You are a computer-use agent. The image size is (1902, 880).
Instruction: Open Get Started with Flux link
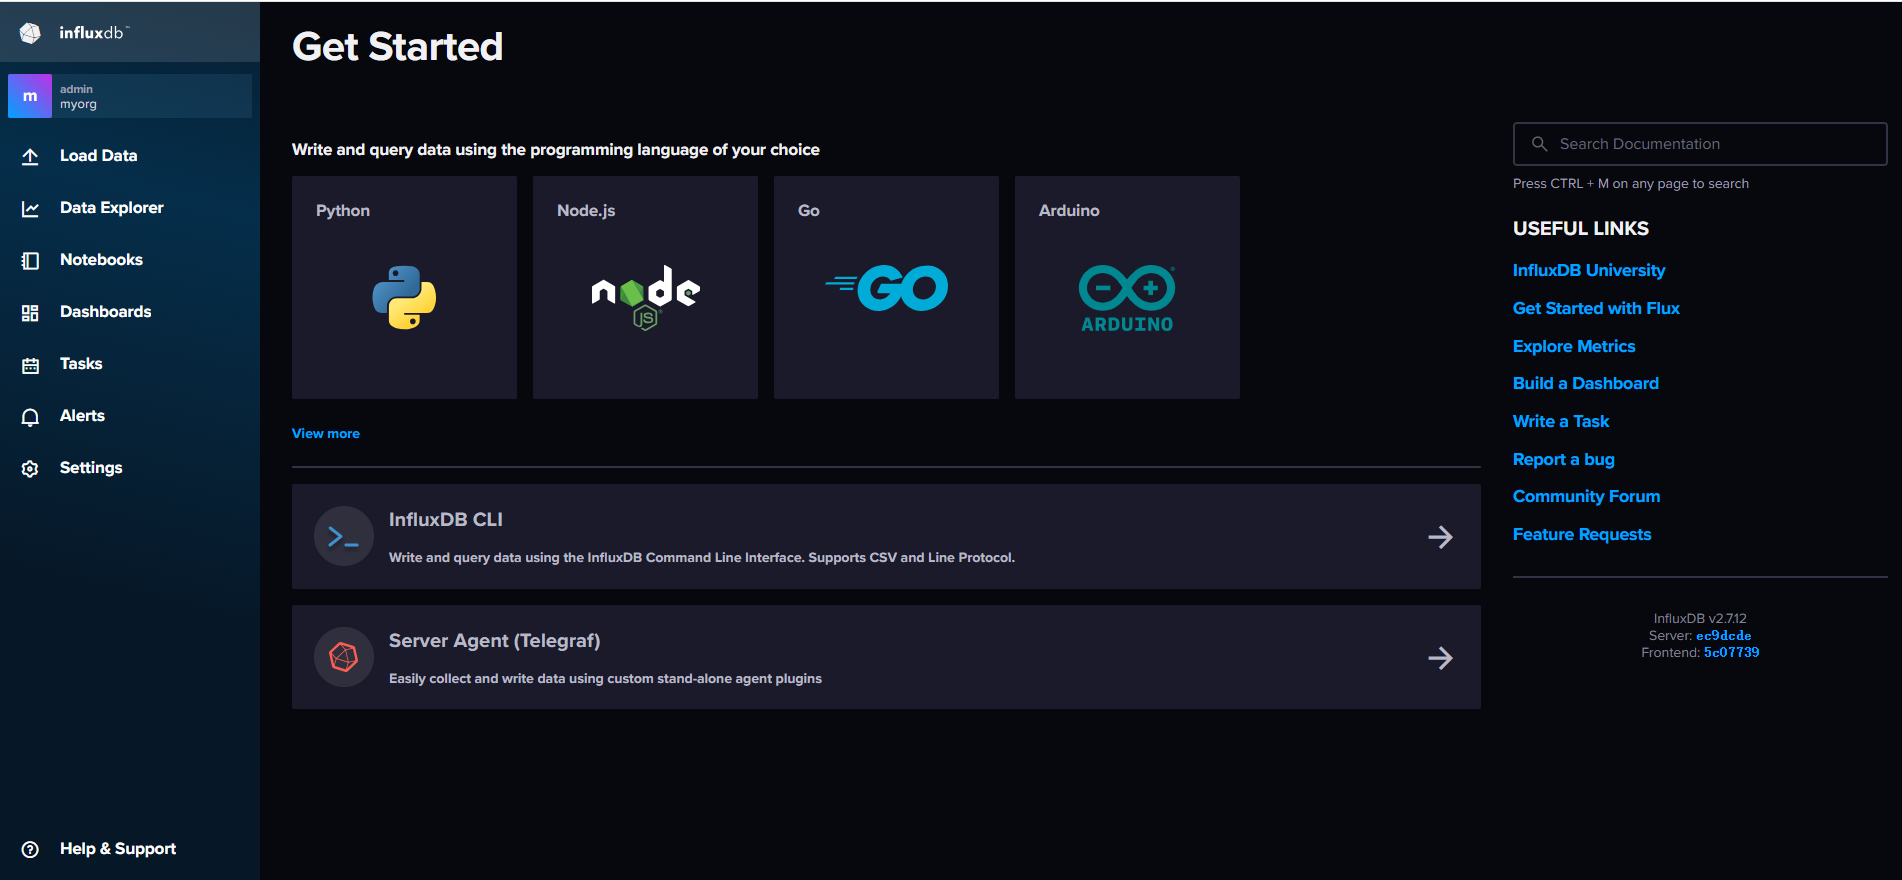click(x=1596, y=308)
